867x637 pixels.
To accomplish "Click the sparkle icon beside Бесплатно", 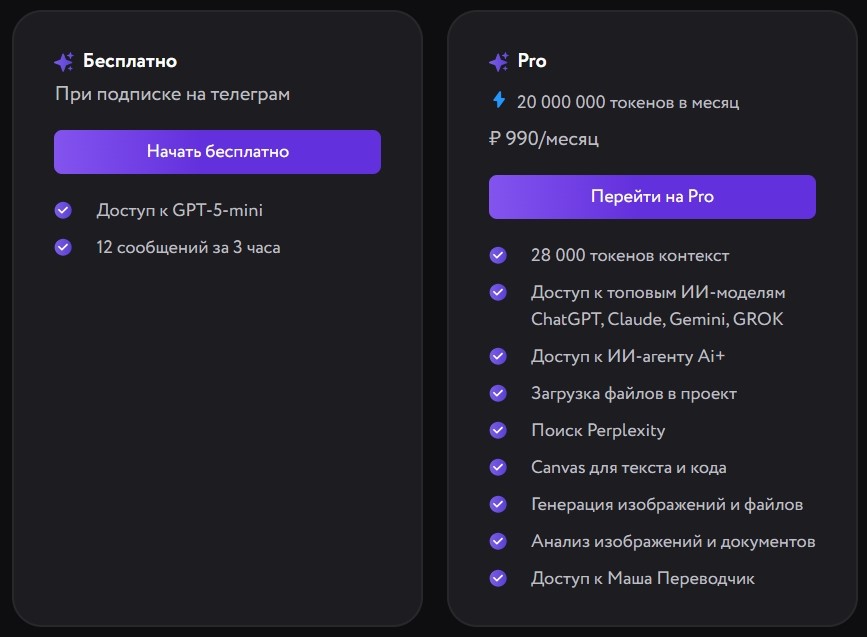I will 64,62.
